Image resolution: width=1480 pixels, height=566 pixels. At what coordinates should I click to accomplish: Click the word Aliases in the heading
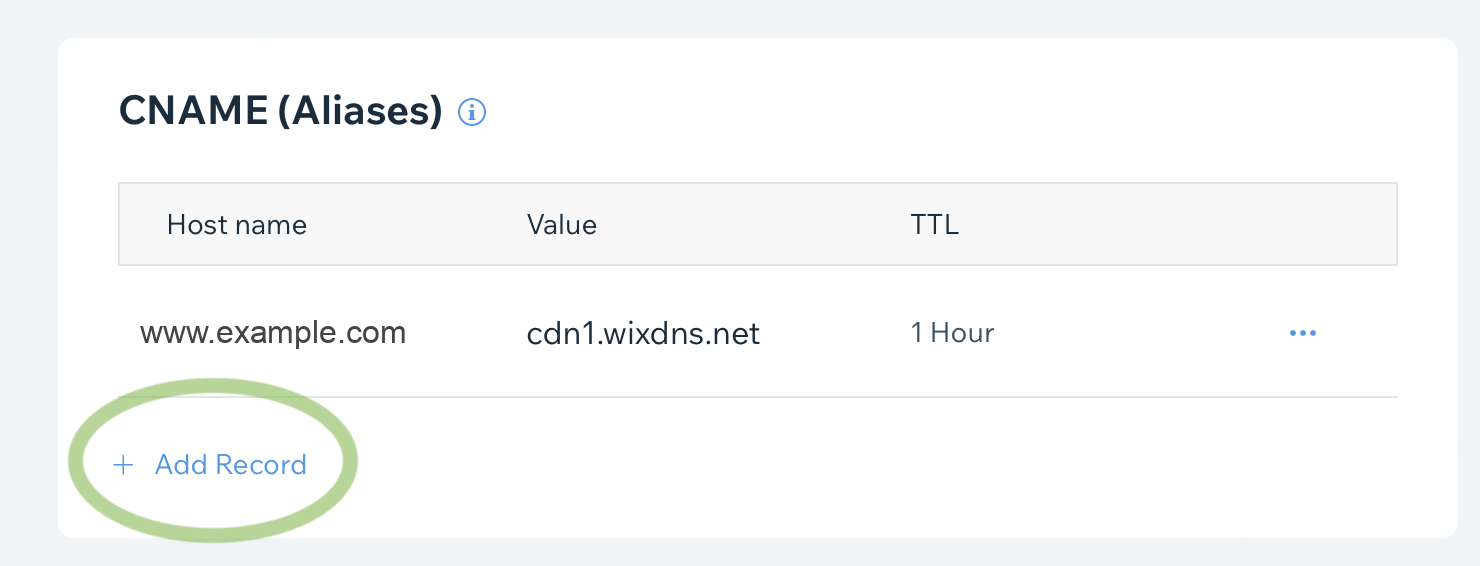pos(360,111)
